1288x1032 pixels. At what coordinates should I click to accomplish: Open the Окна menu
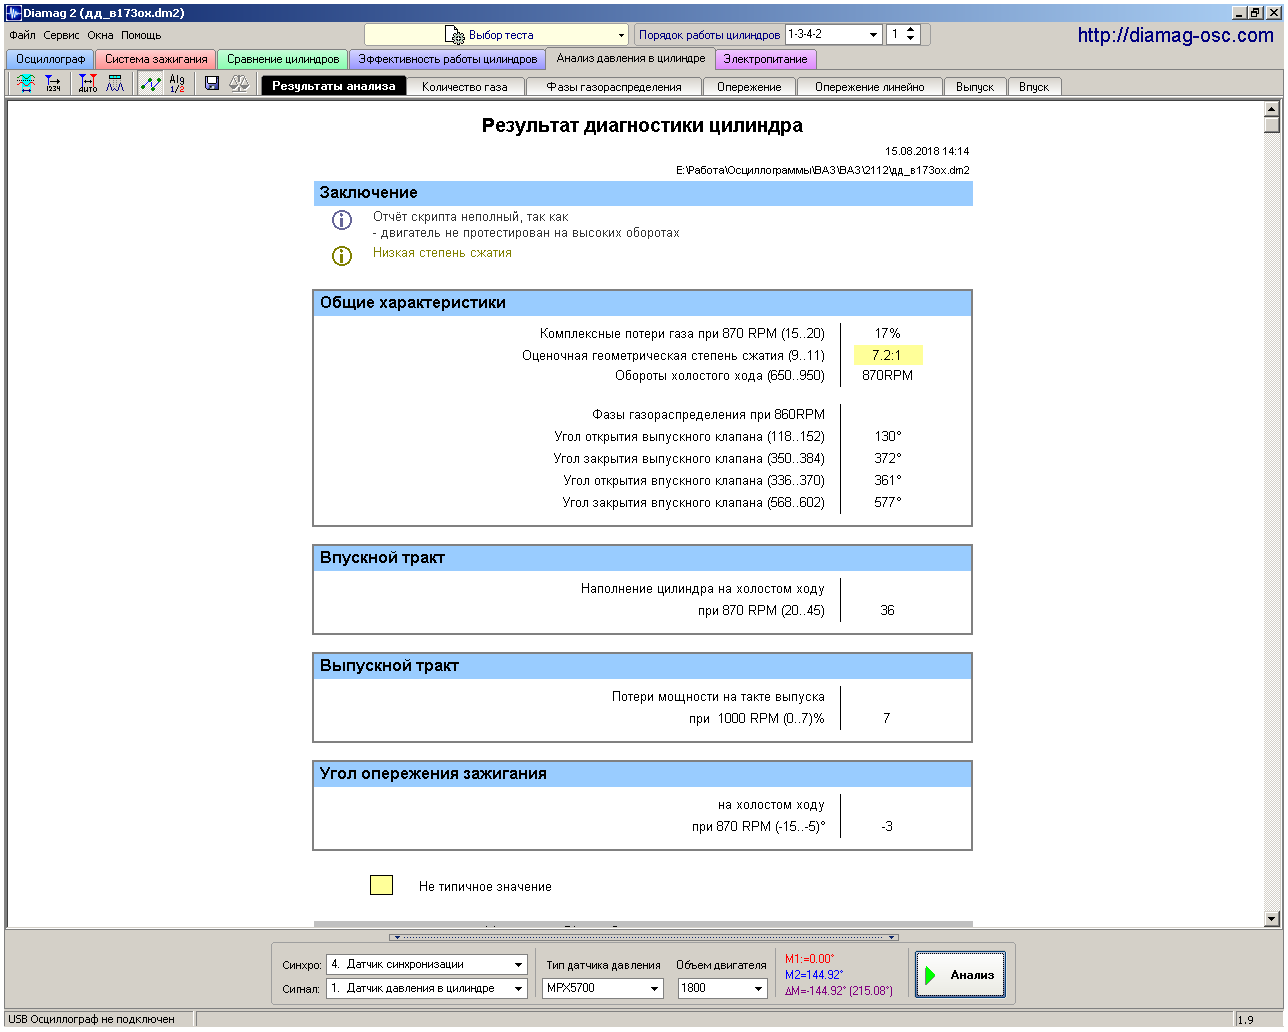(x=100, y=35)
